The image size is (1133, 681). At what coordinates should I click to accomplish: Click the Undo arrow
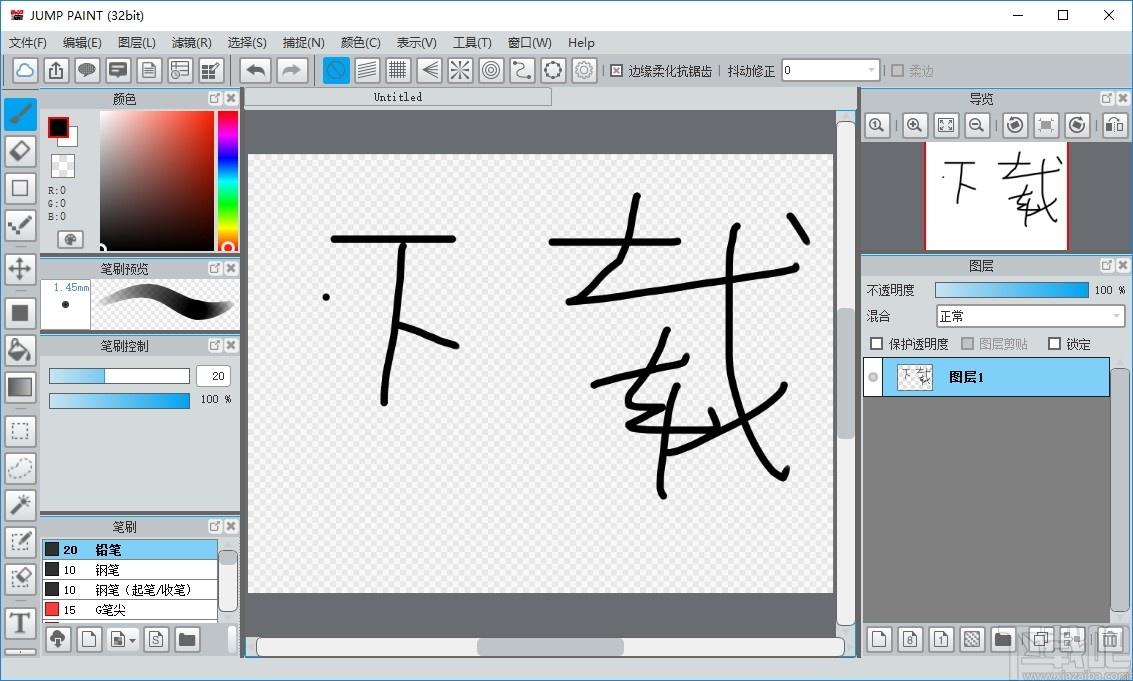pos(256,70)
